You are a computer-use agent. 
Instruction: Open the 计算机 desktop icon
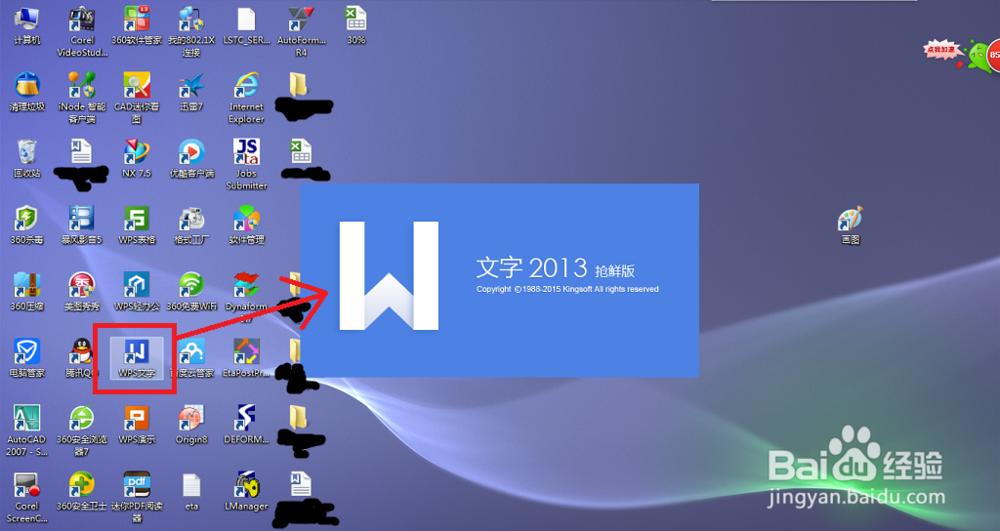(27, 25)
